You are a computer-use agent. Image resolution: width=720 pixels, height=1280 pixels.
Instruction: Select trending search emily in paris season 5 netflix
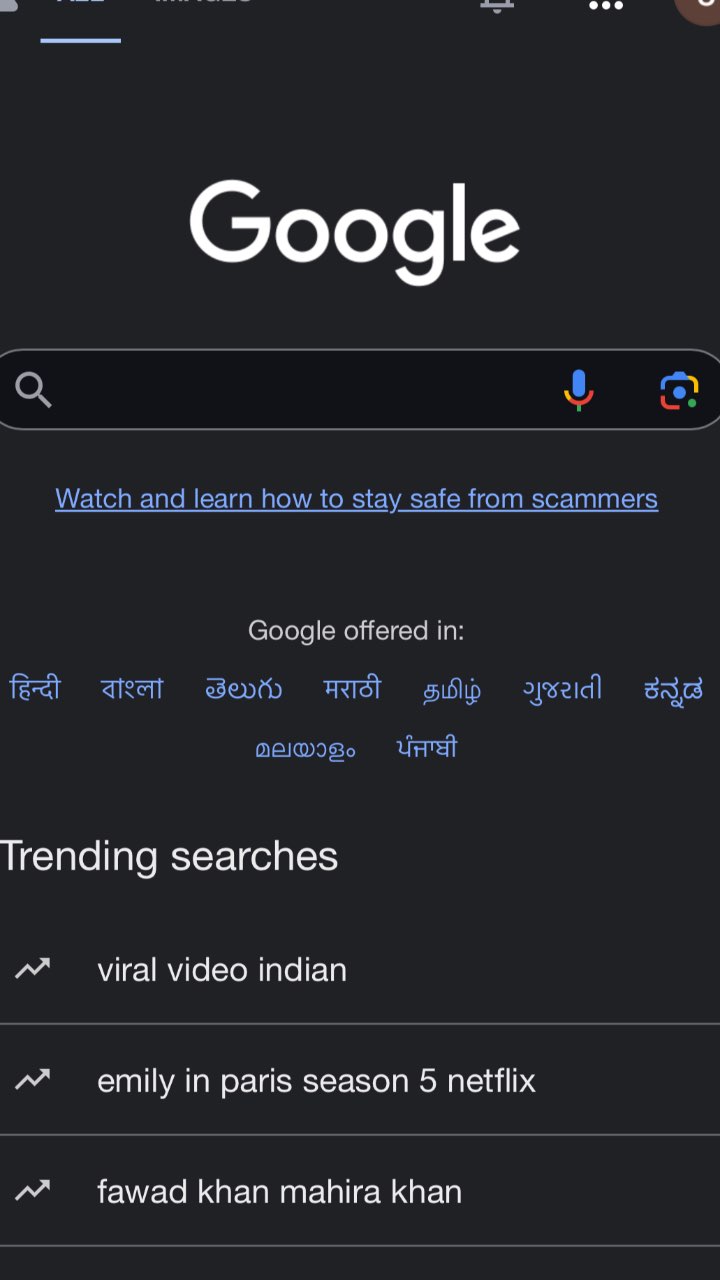pyautogui.click(x=360, y=1080)
